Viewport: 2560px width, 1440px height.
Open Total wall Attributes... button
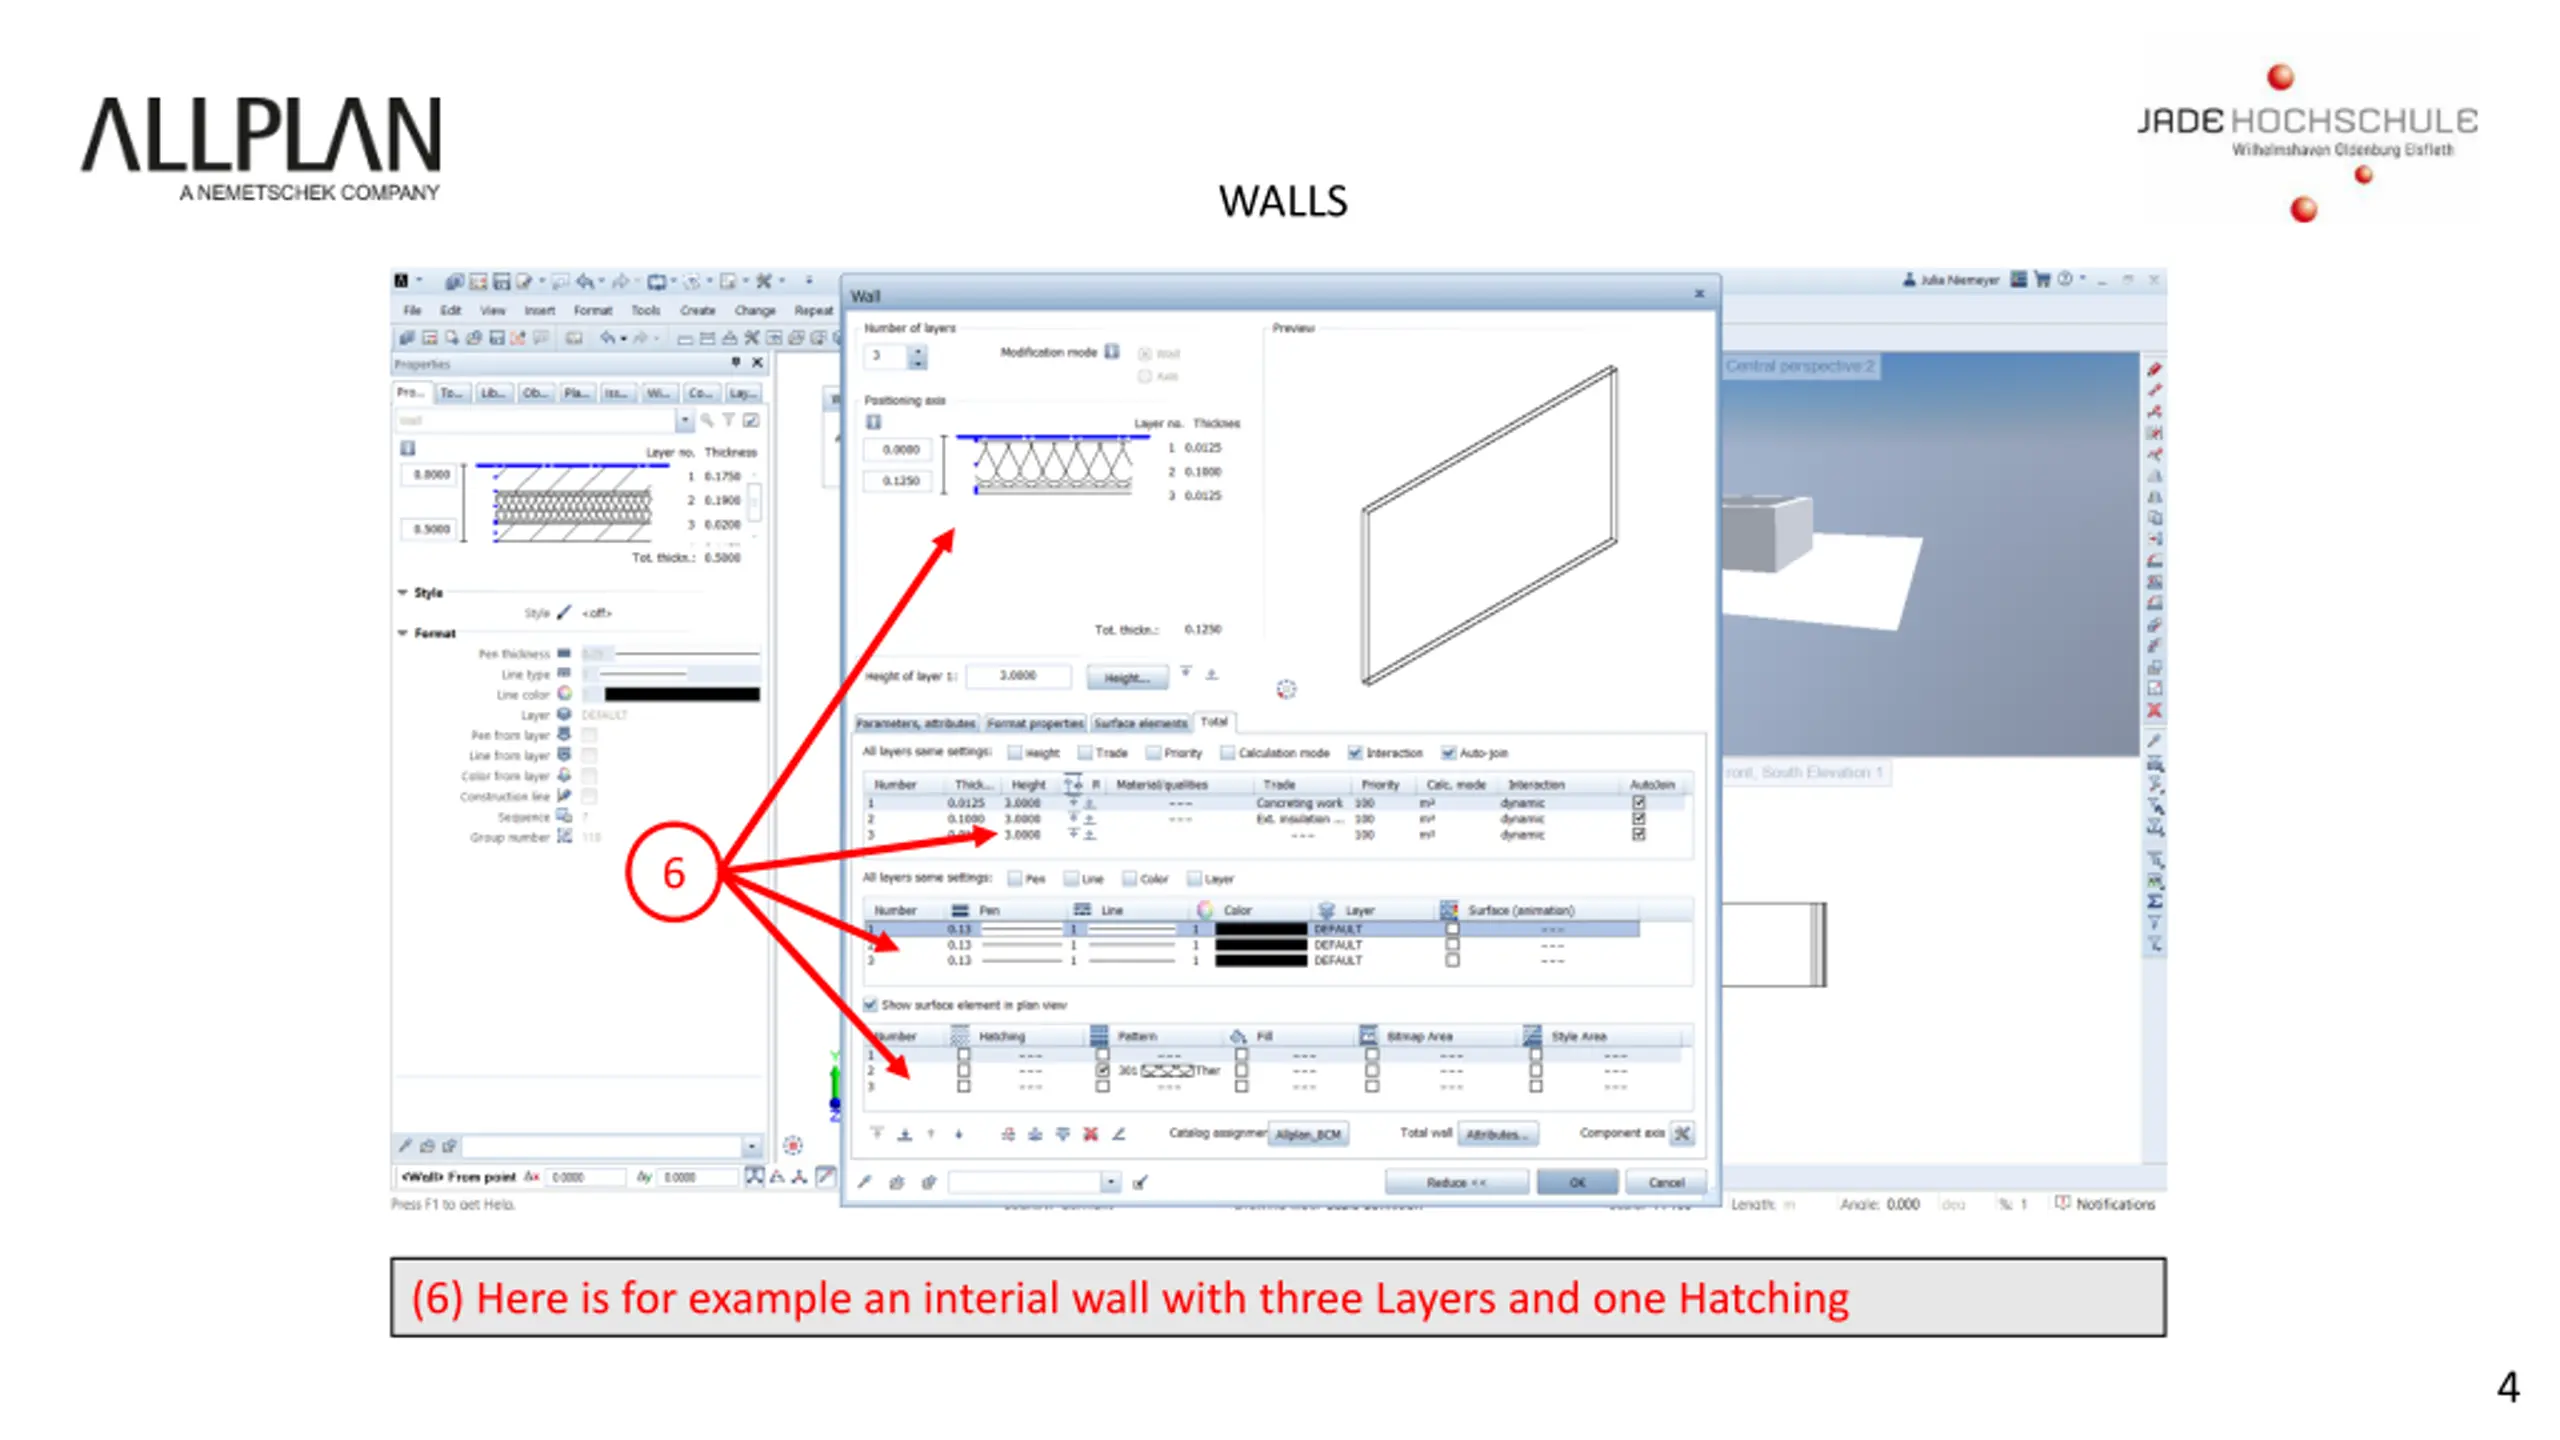pyautogui.click(x=1497, y=1134)
